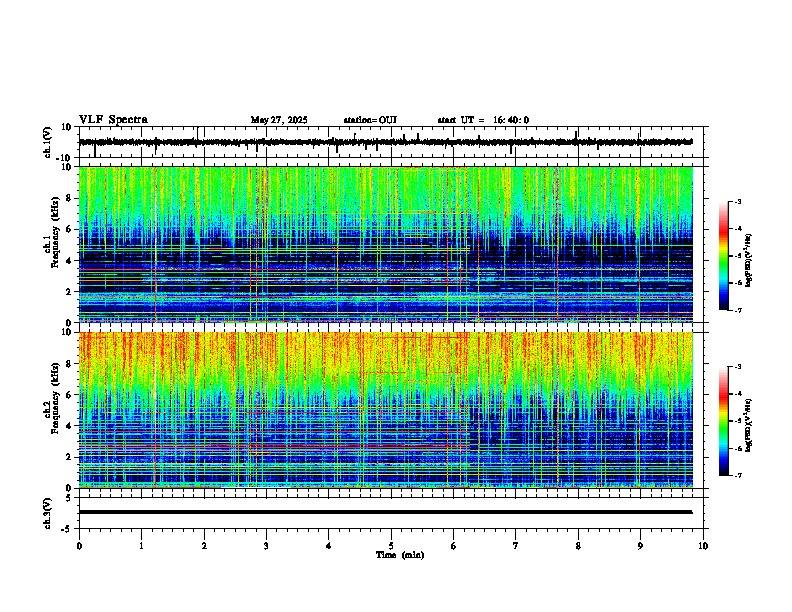Click the "station=OUI" header label

(370, 120)
